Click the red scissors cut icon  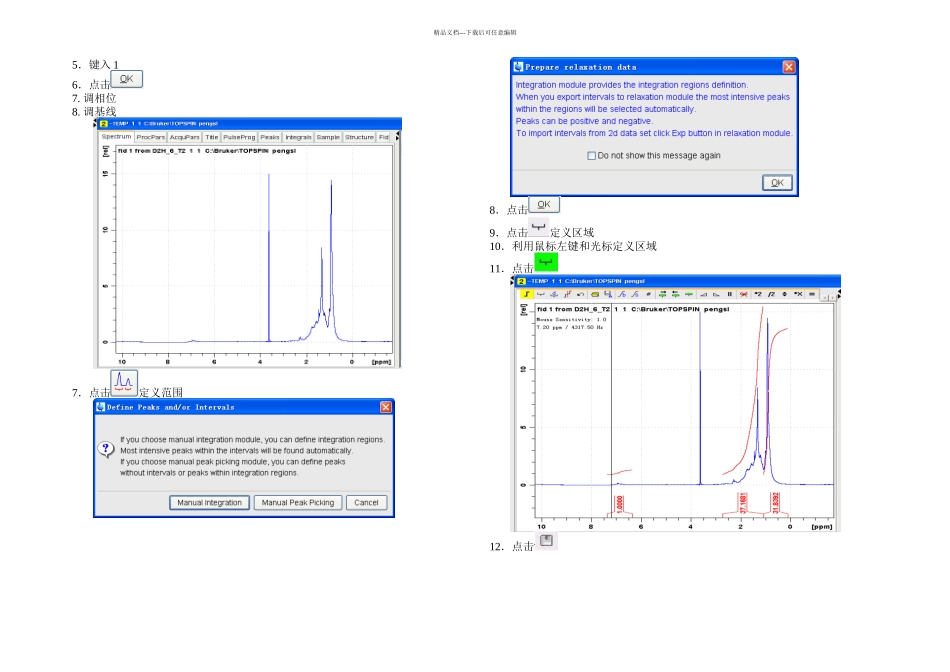click(x=744, y=294)
